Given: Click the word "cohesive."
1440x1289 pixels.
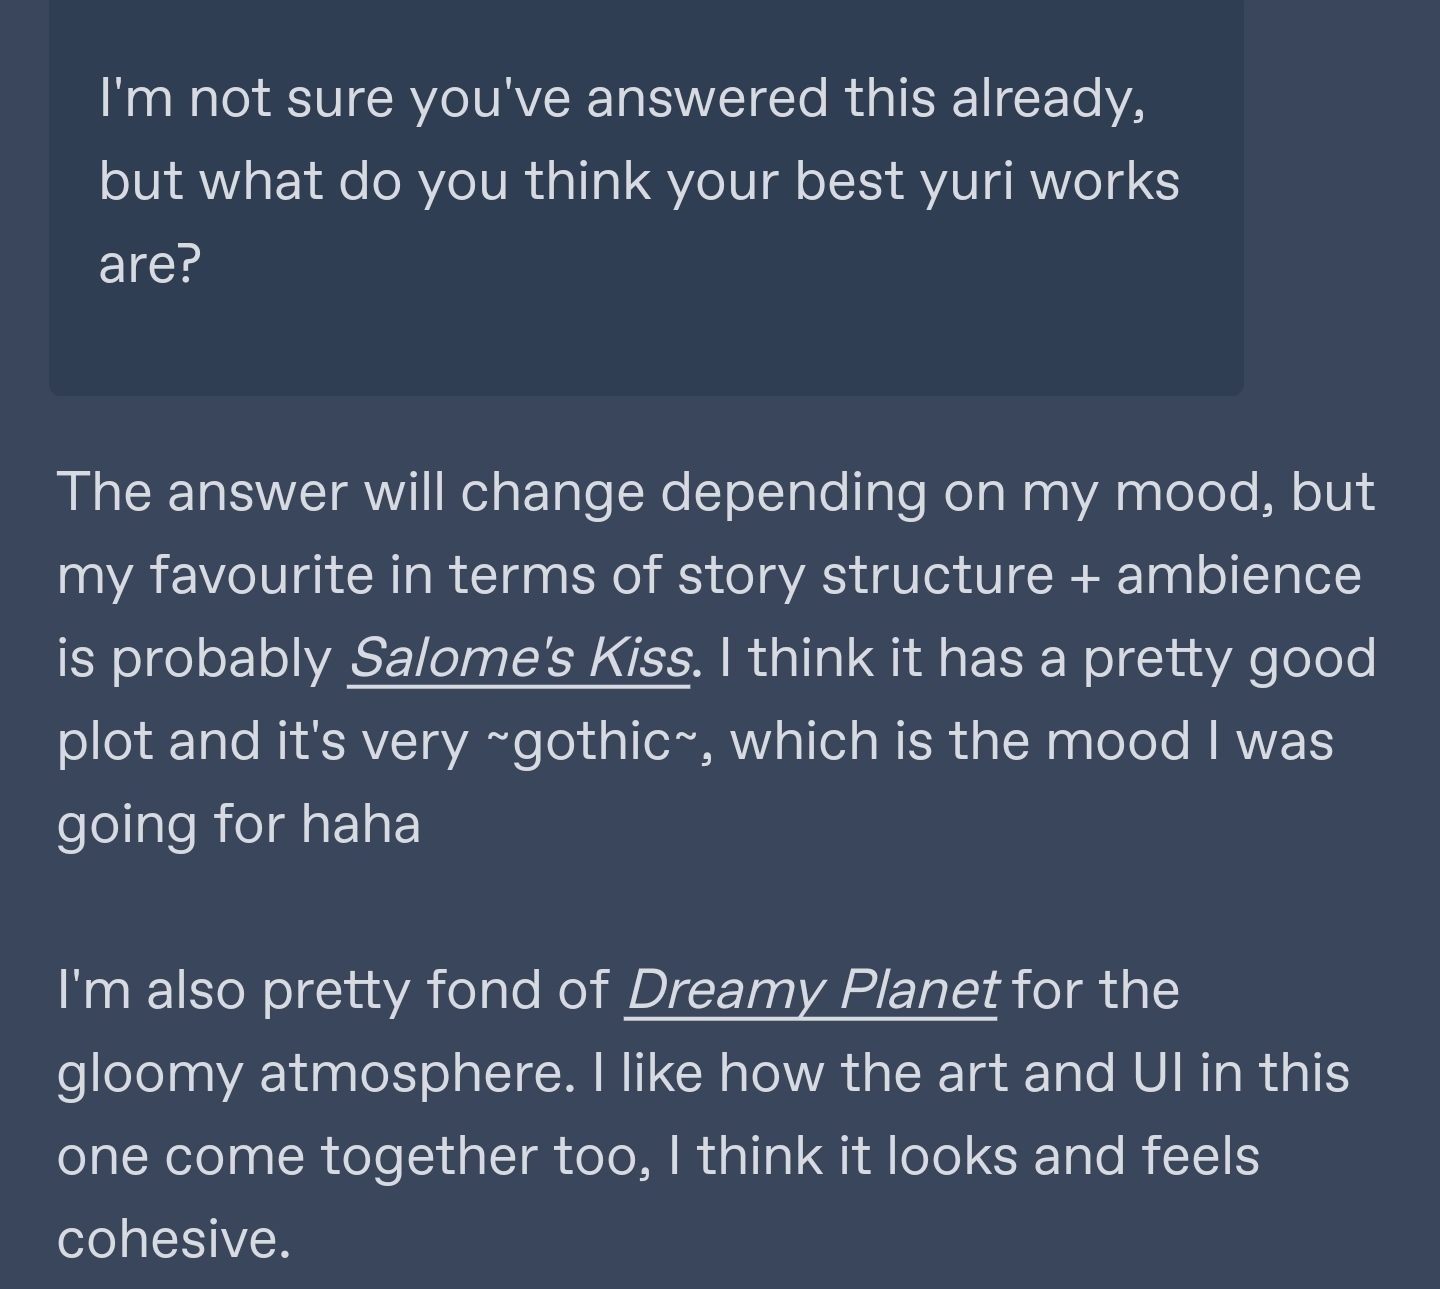Looking at the screenshot, I should 174,1240.
